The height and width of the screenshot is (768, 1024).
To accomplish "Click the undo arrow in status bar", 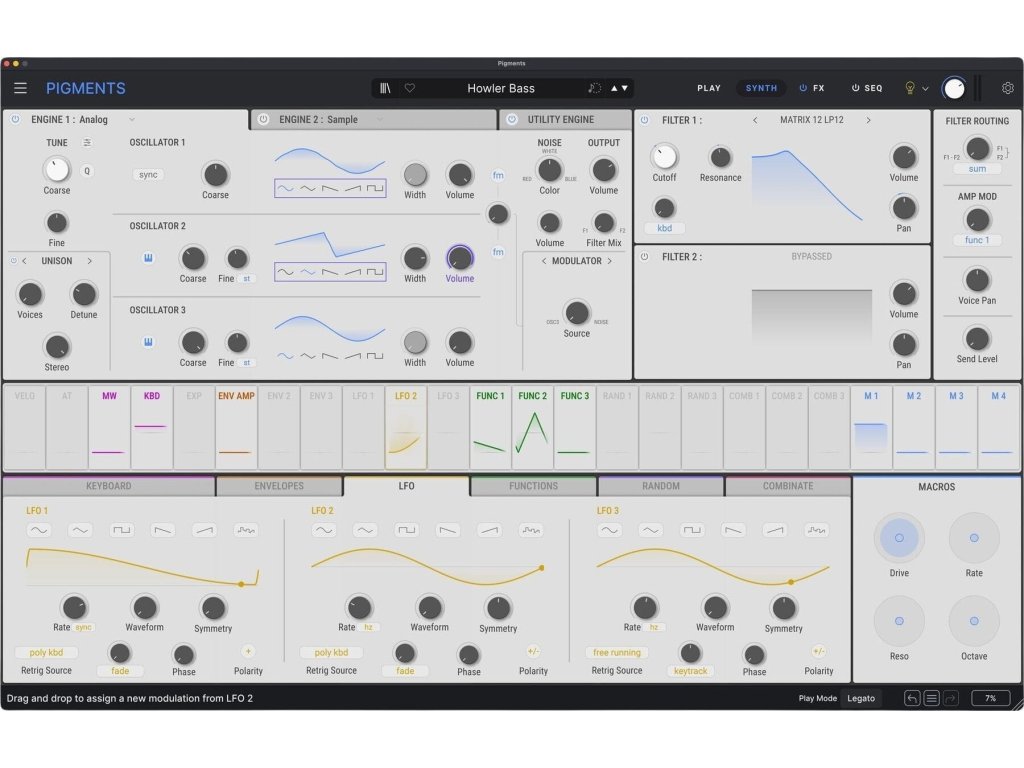I will tap(912, 698).
